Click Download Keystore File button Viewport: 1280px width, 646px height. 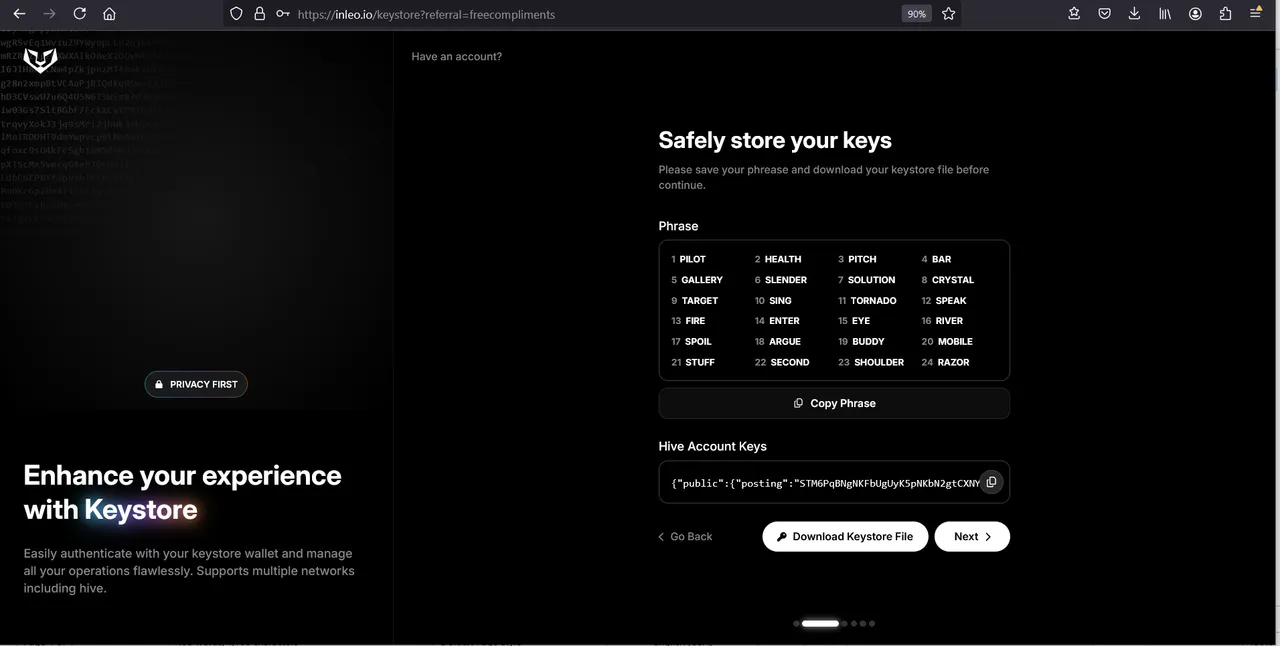[845, 536]
